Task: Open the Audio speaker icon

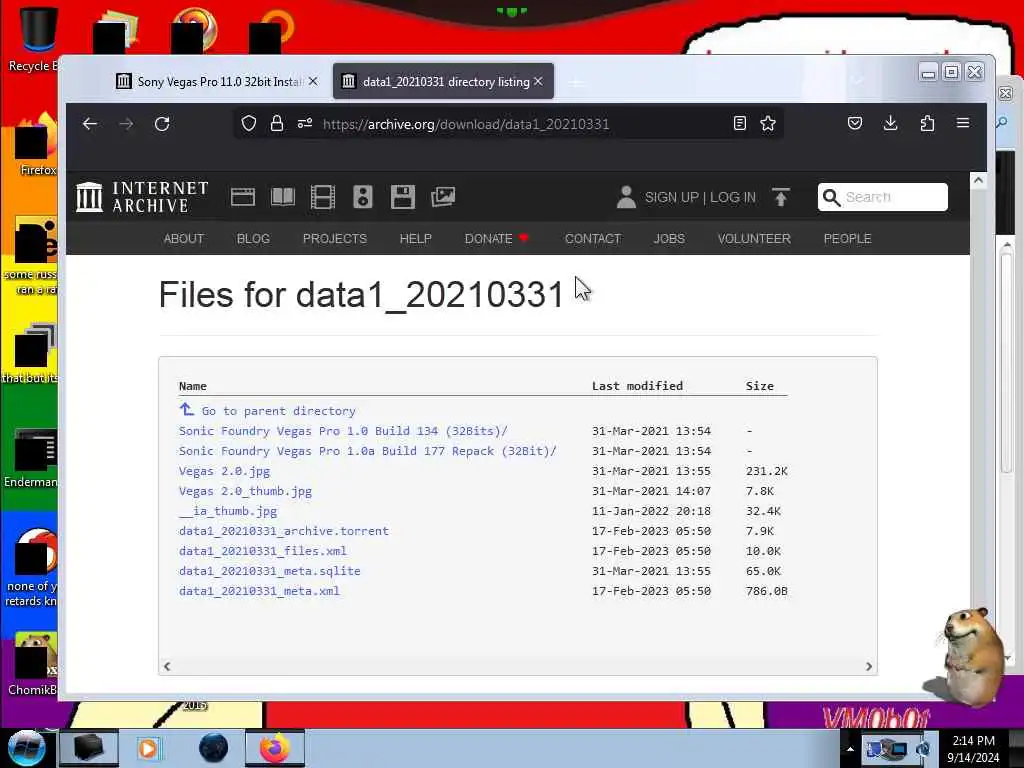Action: tap(362, 197)
